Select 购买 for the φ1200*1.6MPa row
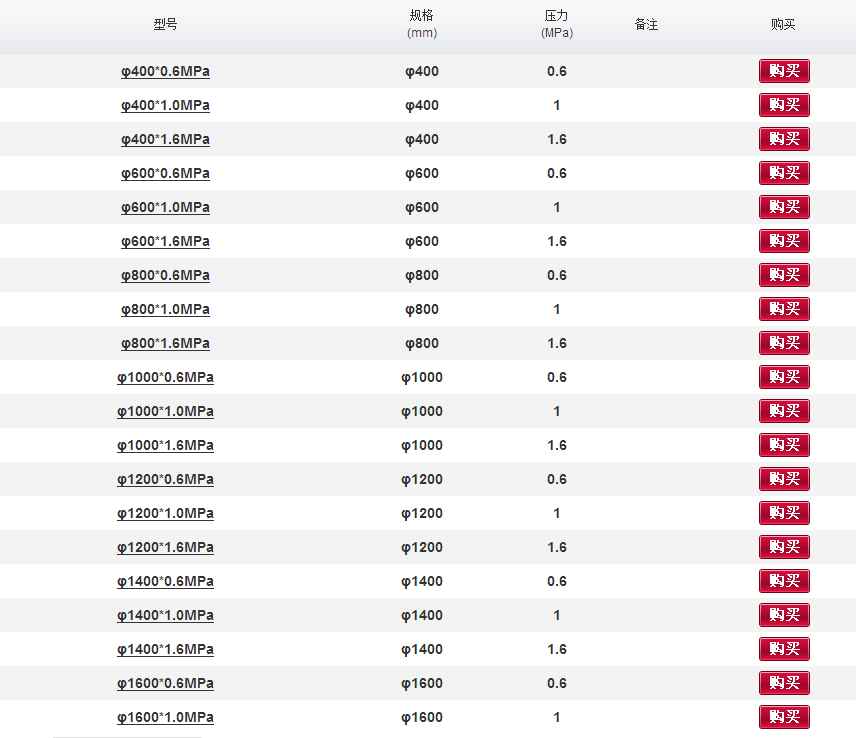The image size is (856, 738). click(x=784, y=546)
